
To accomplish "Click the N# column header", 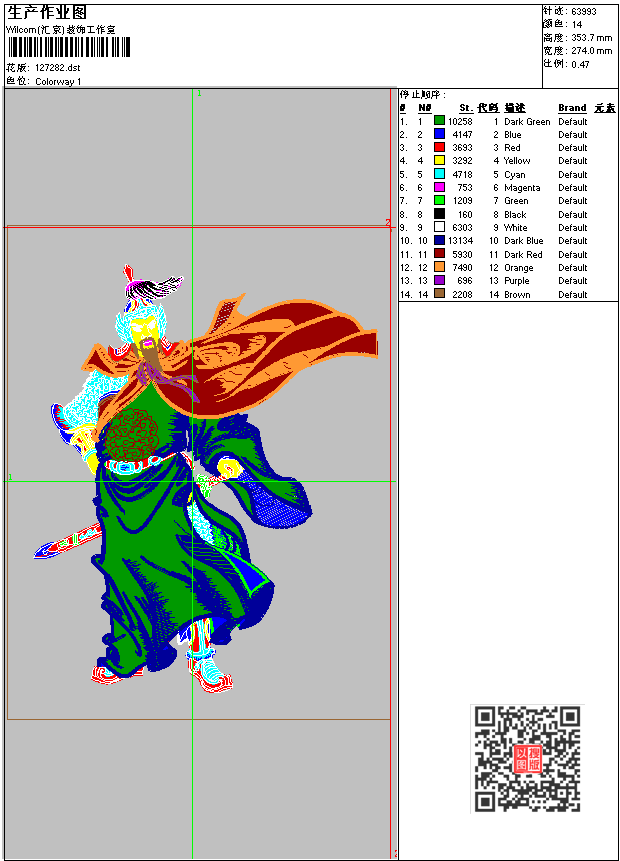I will click(424, 108).
